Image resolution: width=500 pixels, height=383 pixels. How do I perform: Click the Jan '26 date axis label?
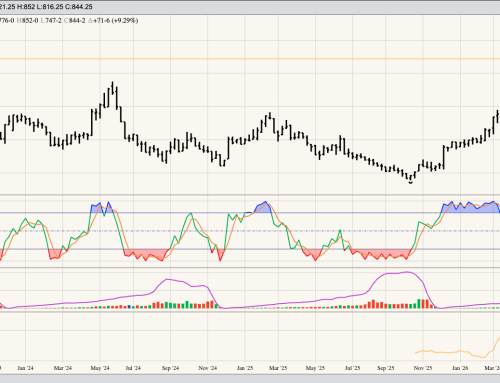[460, 368]
